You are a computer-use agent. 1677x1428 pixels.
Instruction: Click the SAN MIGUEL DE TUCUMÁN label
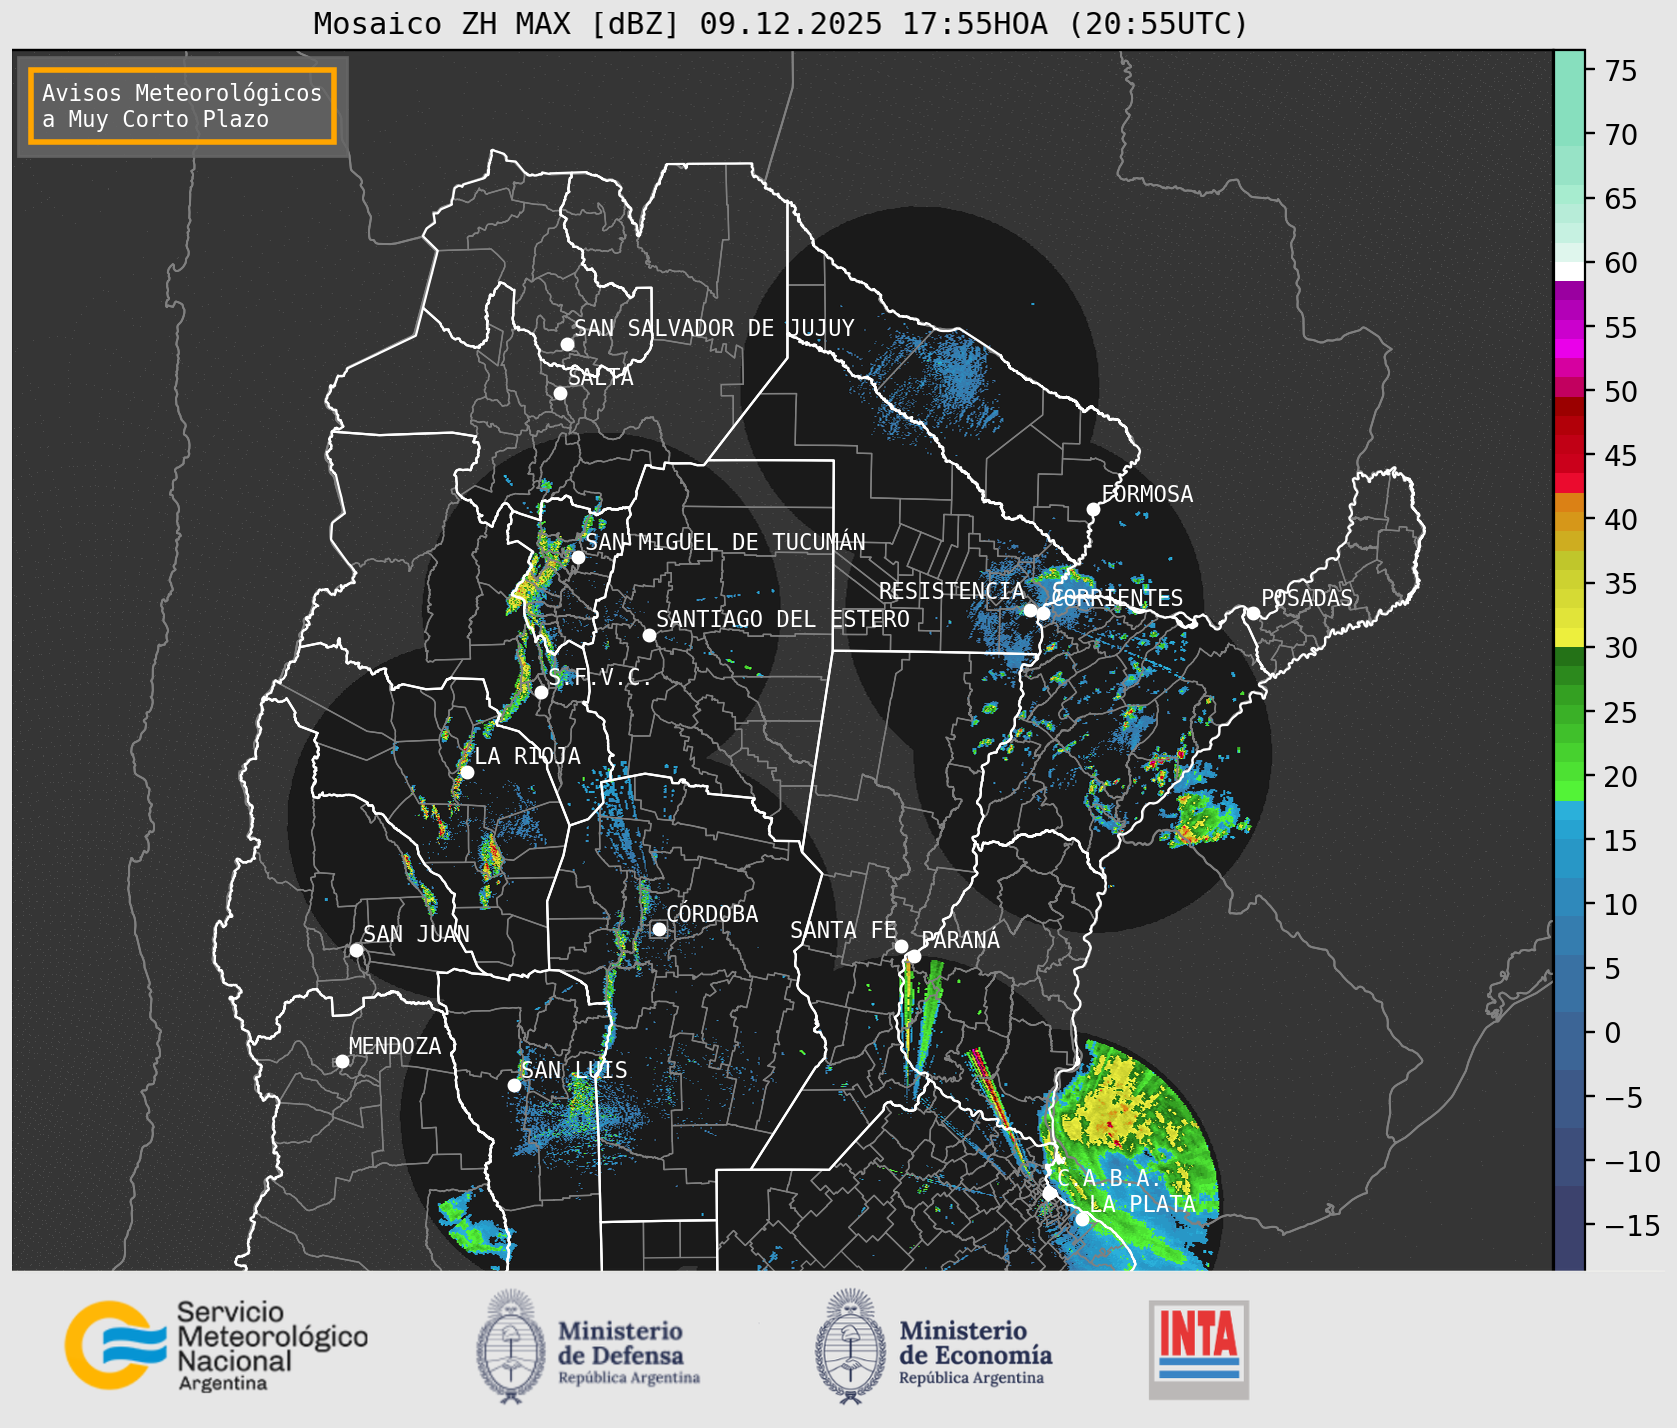725,542
